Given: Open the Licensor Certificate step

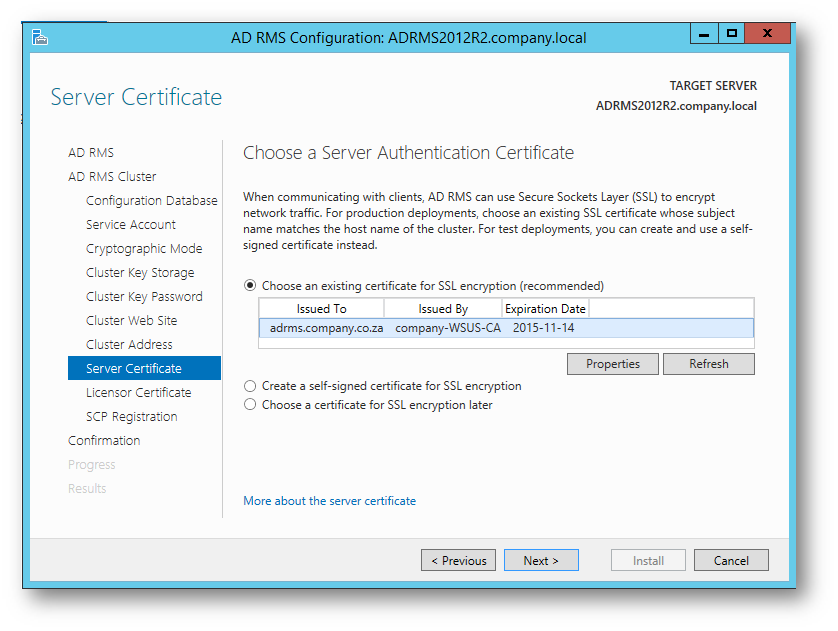Looking at the screenshot, I should tap(138, 392).
